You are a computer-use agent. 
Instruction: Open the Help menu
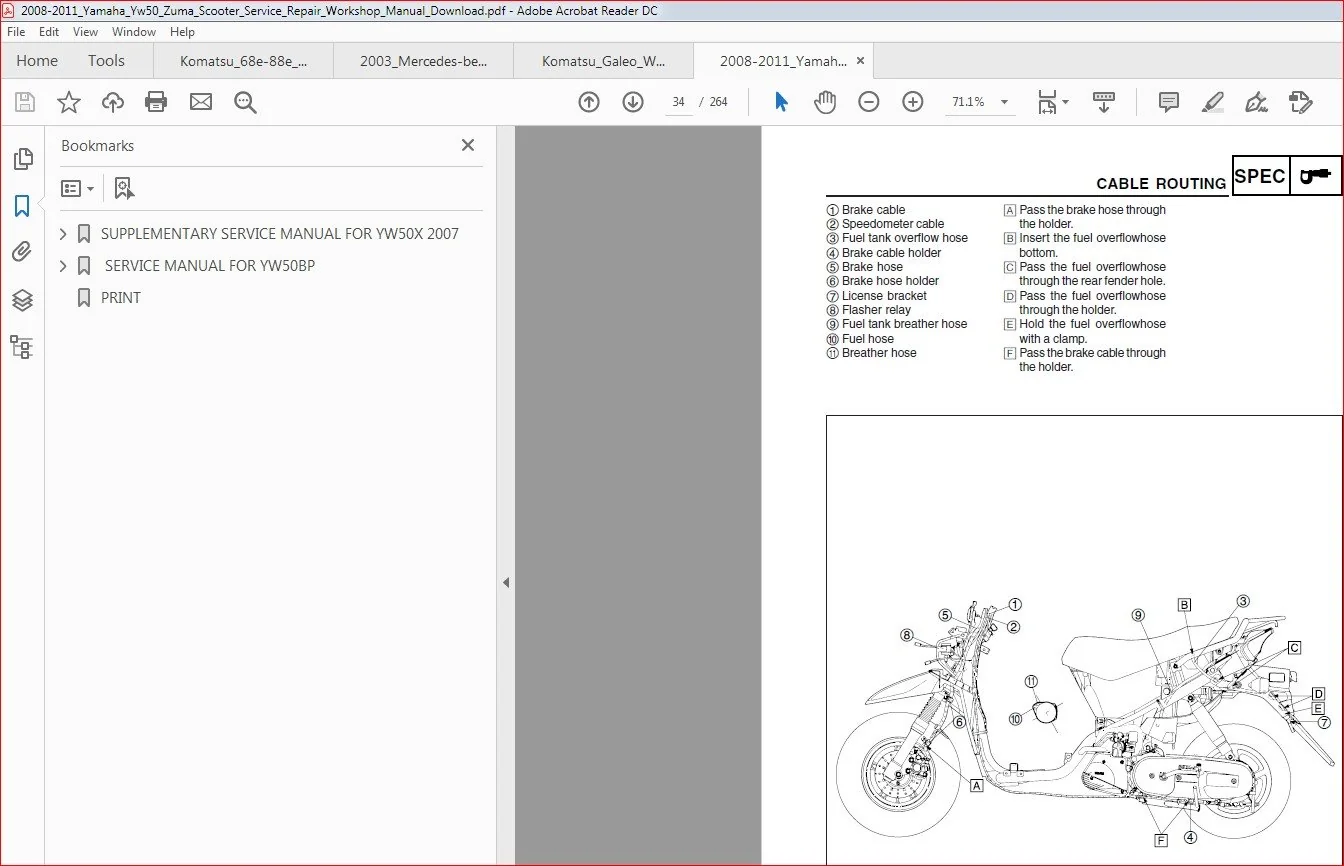182,32
